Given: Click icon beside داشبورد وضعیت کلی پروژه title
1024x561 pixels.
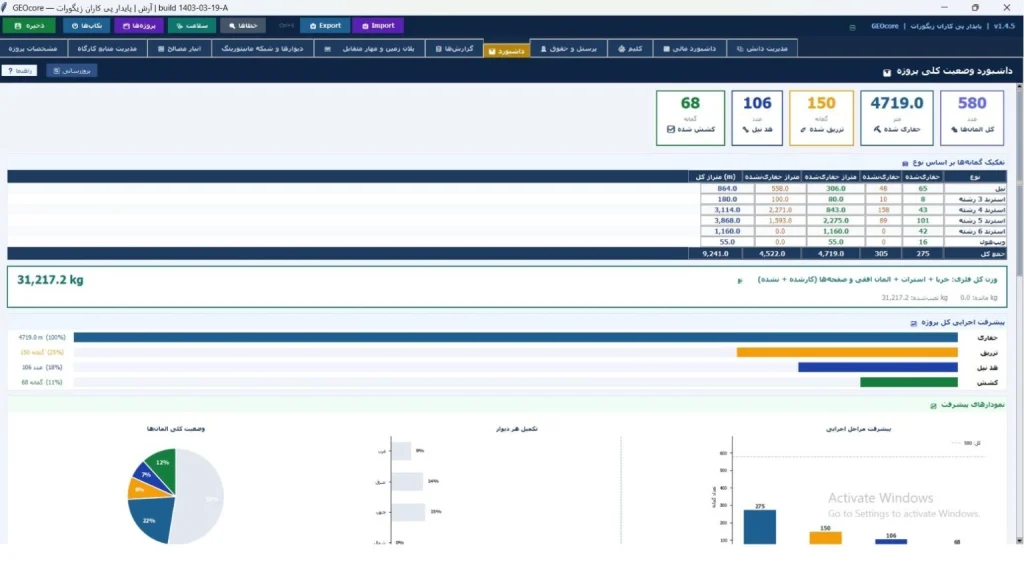Looking at the screenshot, I should point(887,72).
